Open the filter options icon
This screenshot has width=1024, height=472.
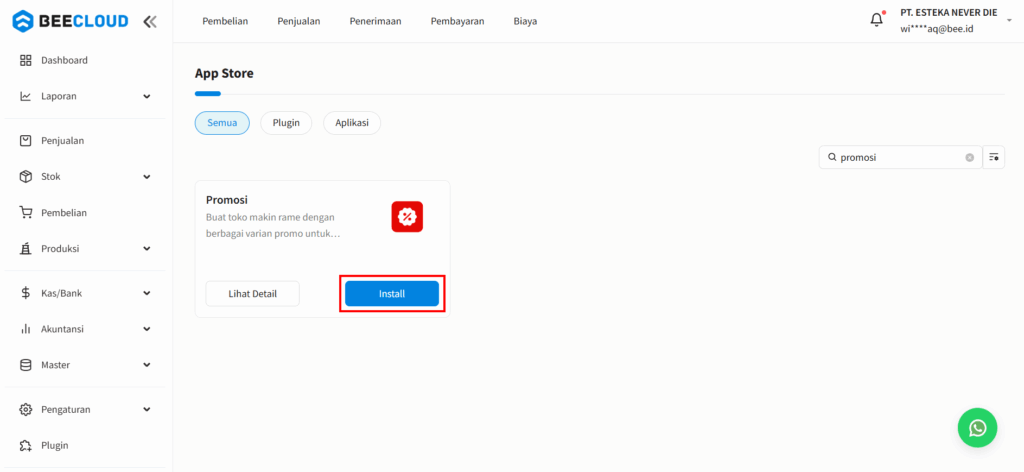[x=993, y=157]
